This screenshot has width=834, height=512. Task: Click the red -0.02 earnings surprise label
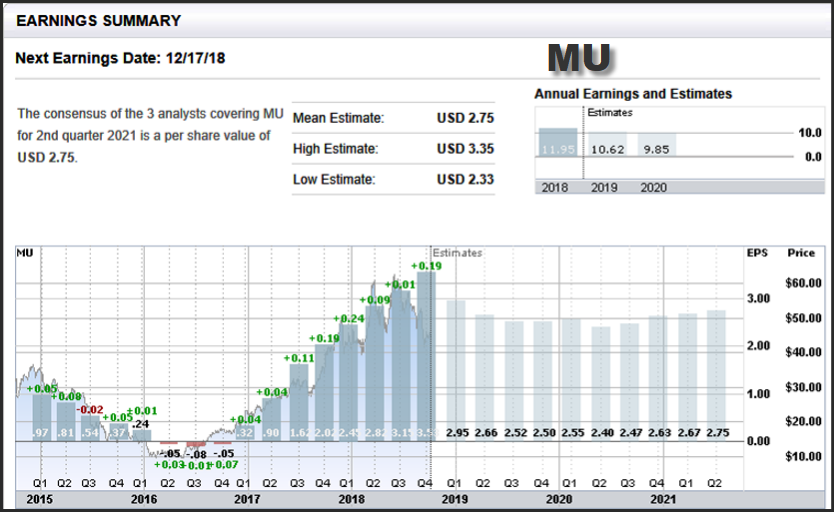point(90,409)
